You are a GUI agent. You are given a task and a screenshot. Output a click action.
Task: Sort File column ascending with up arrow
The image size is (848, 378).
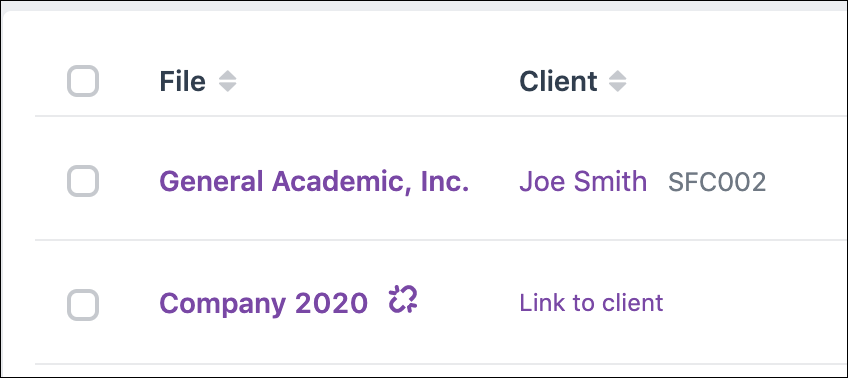point(228,76)
